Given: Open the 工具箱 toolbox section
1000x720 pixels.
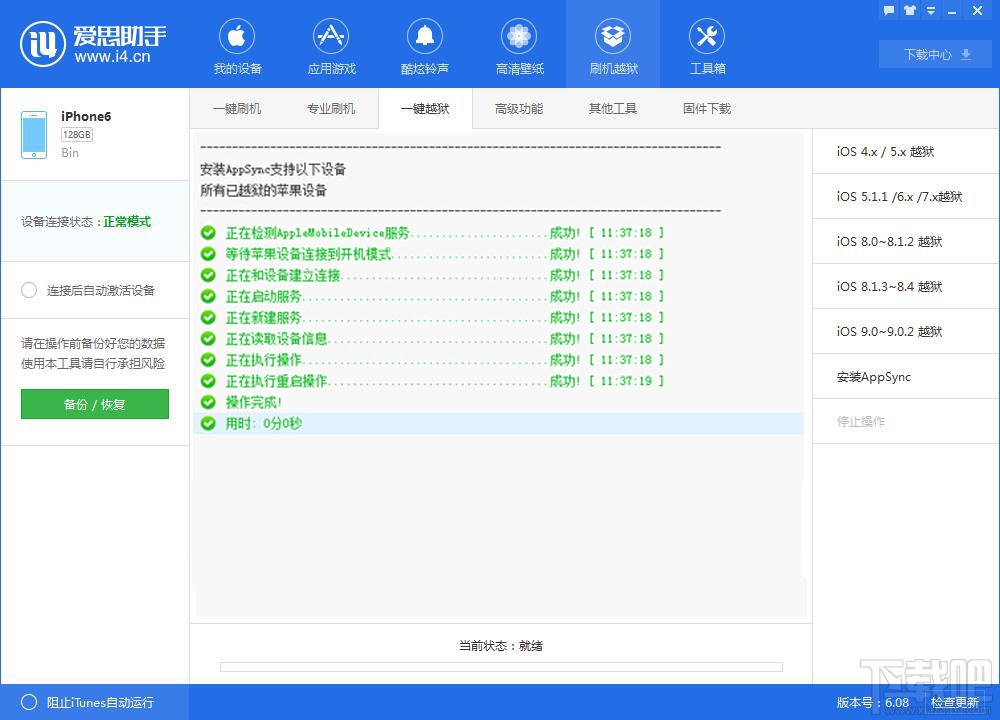Looking at the screenshot, I should (707, 44).
